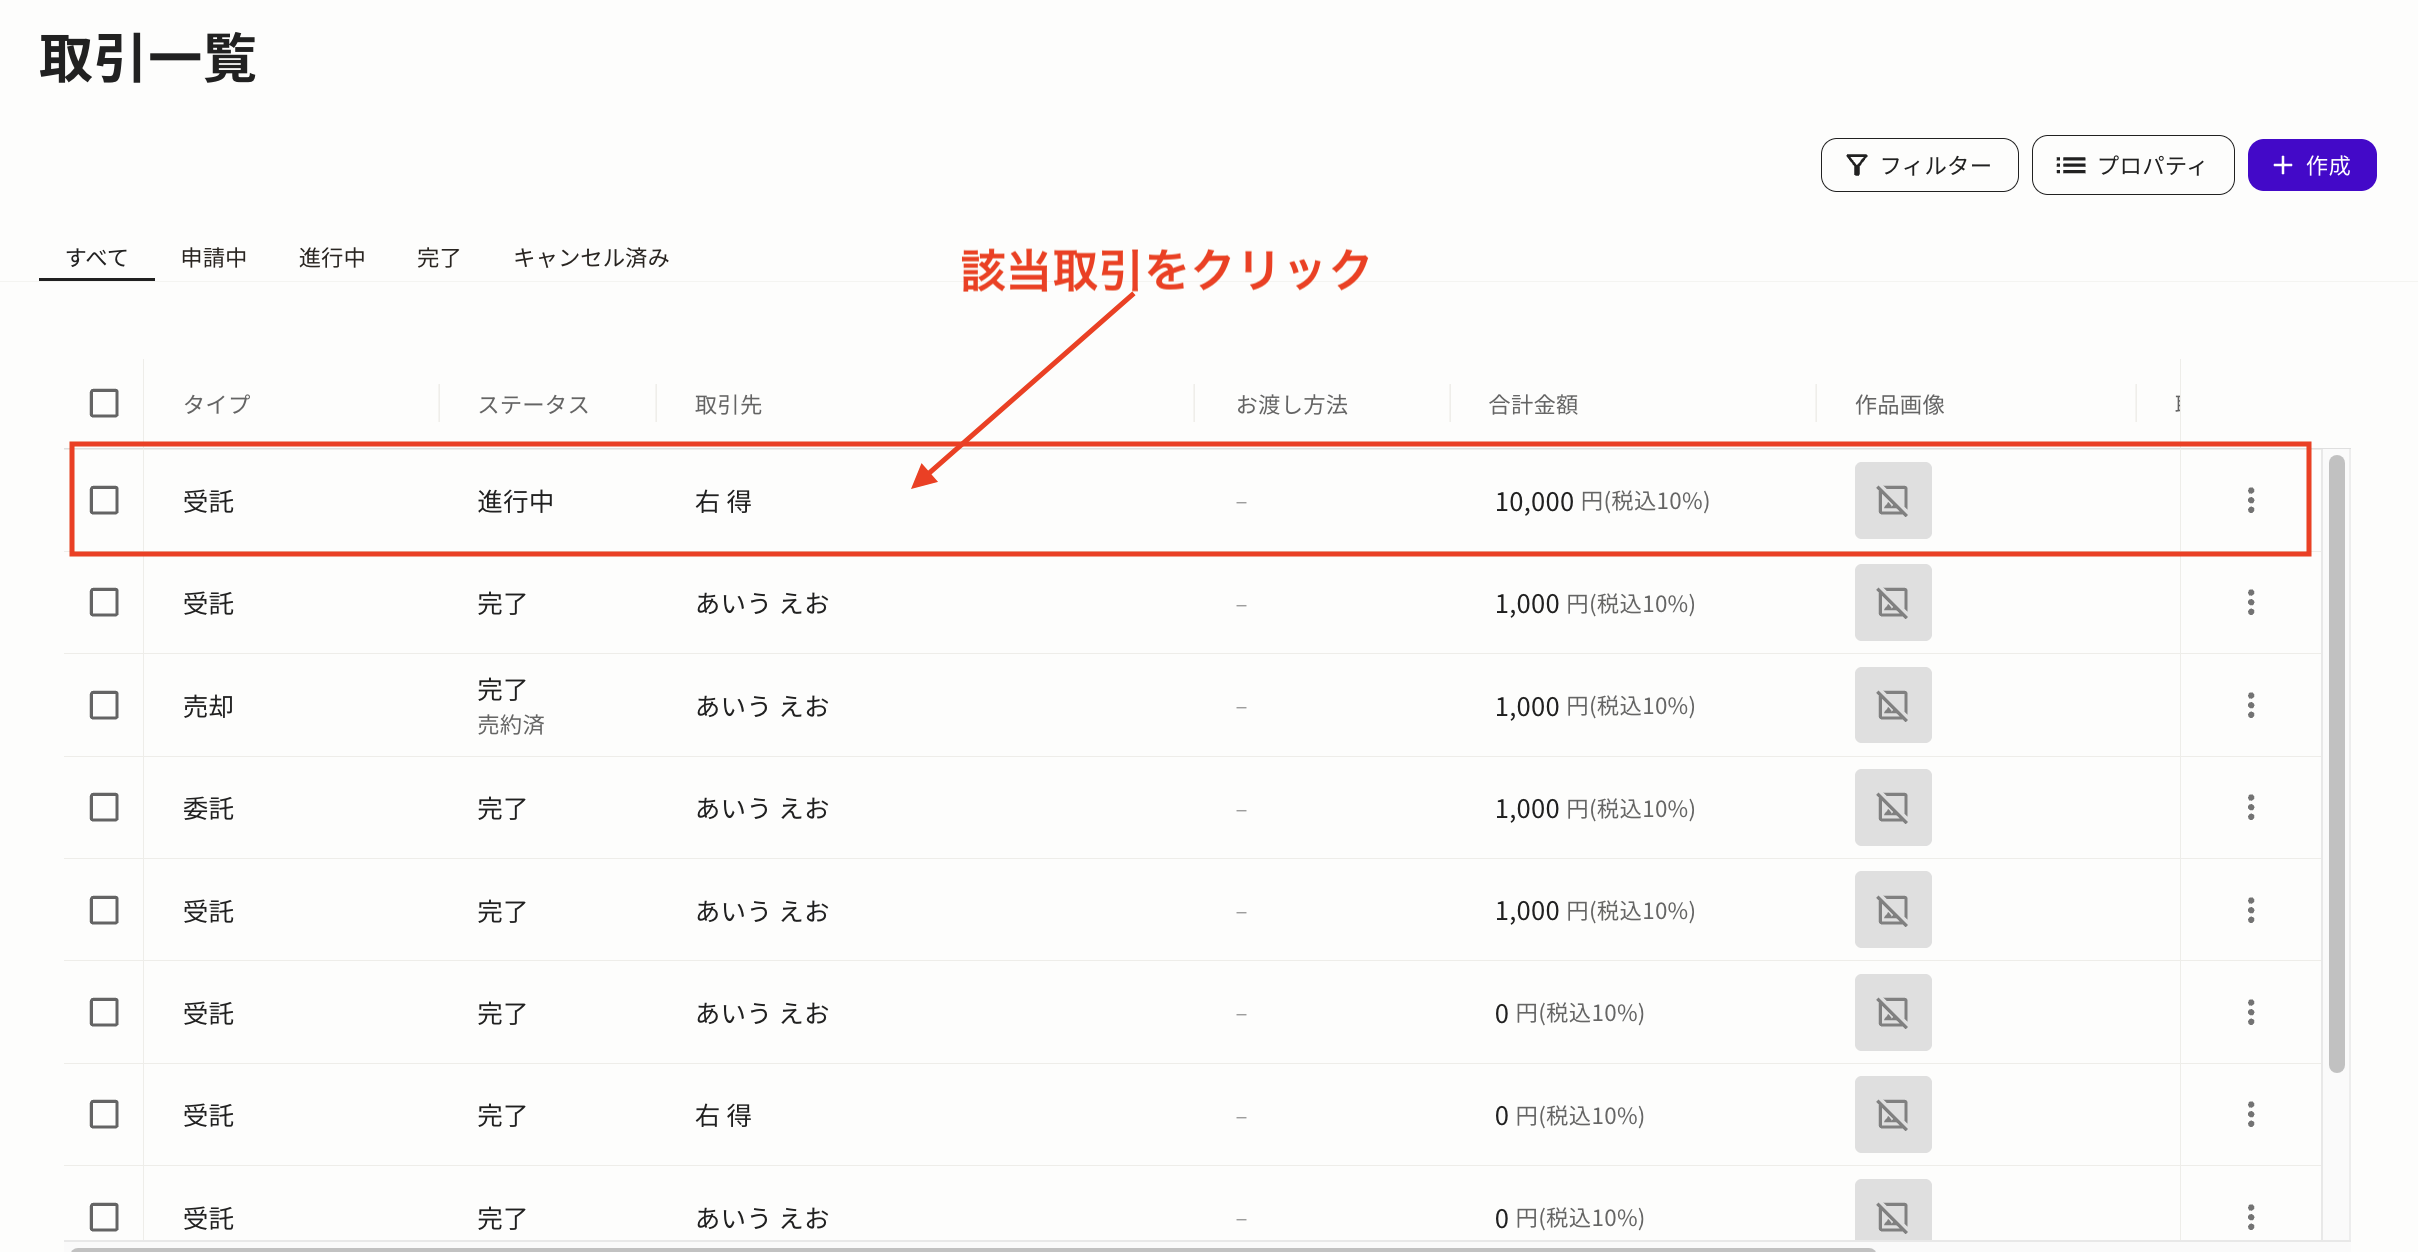Viewport: 2418px width, 1252px height.
Task: Check the 委託 row checkbox
Action: coord(104,807)
